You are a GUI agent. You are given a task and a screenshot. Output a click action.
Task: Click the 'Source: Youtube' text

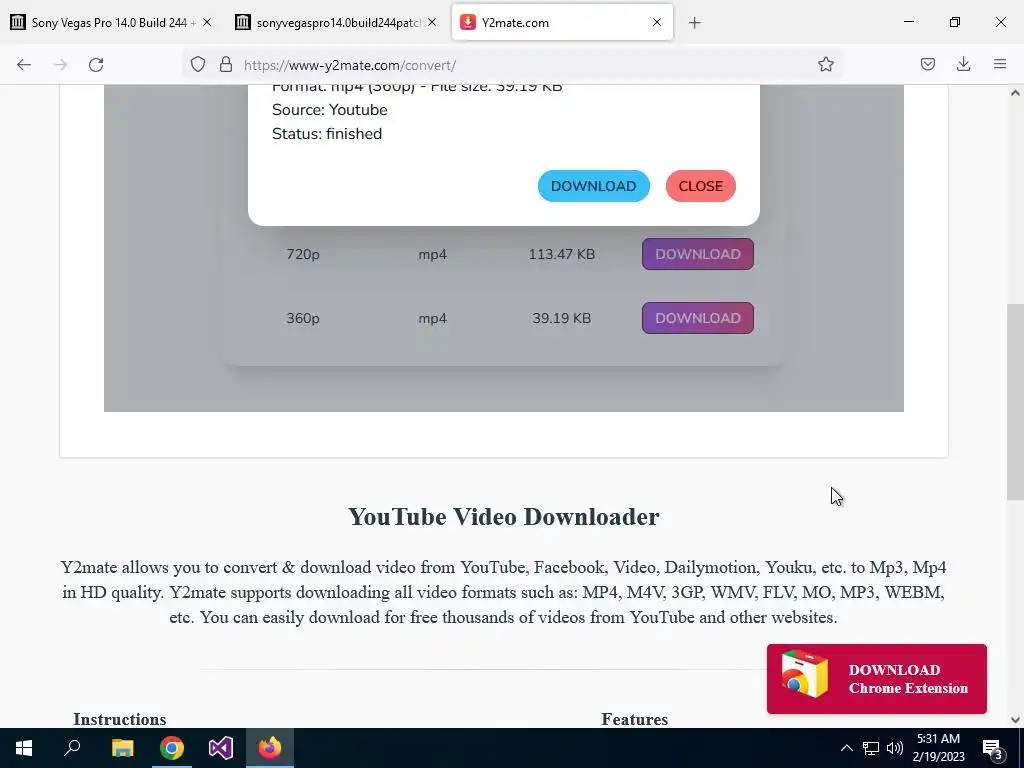(329, 110)
